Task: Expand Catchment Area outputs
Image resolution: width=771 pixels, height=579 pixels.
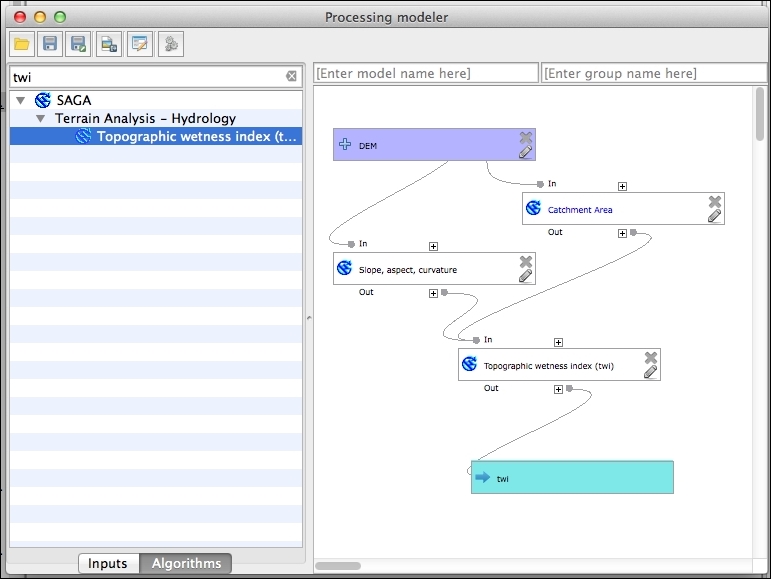Action: (623, 233)
